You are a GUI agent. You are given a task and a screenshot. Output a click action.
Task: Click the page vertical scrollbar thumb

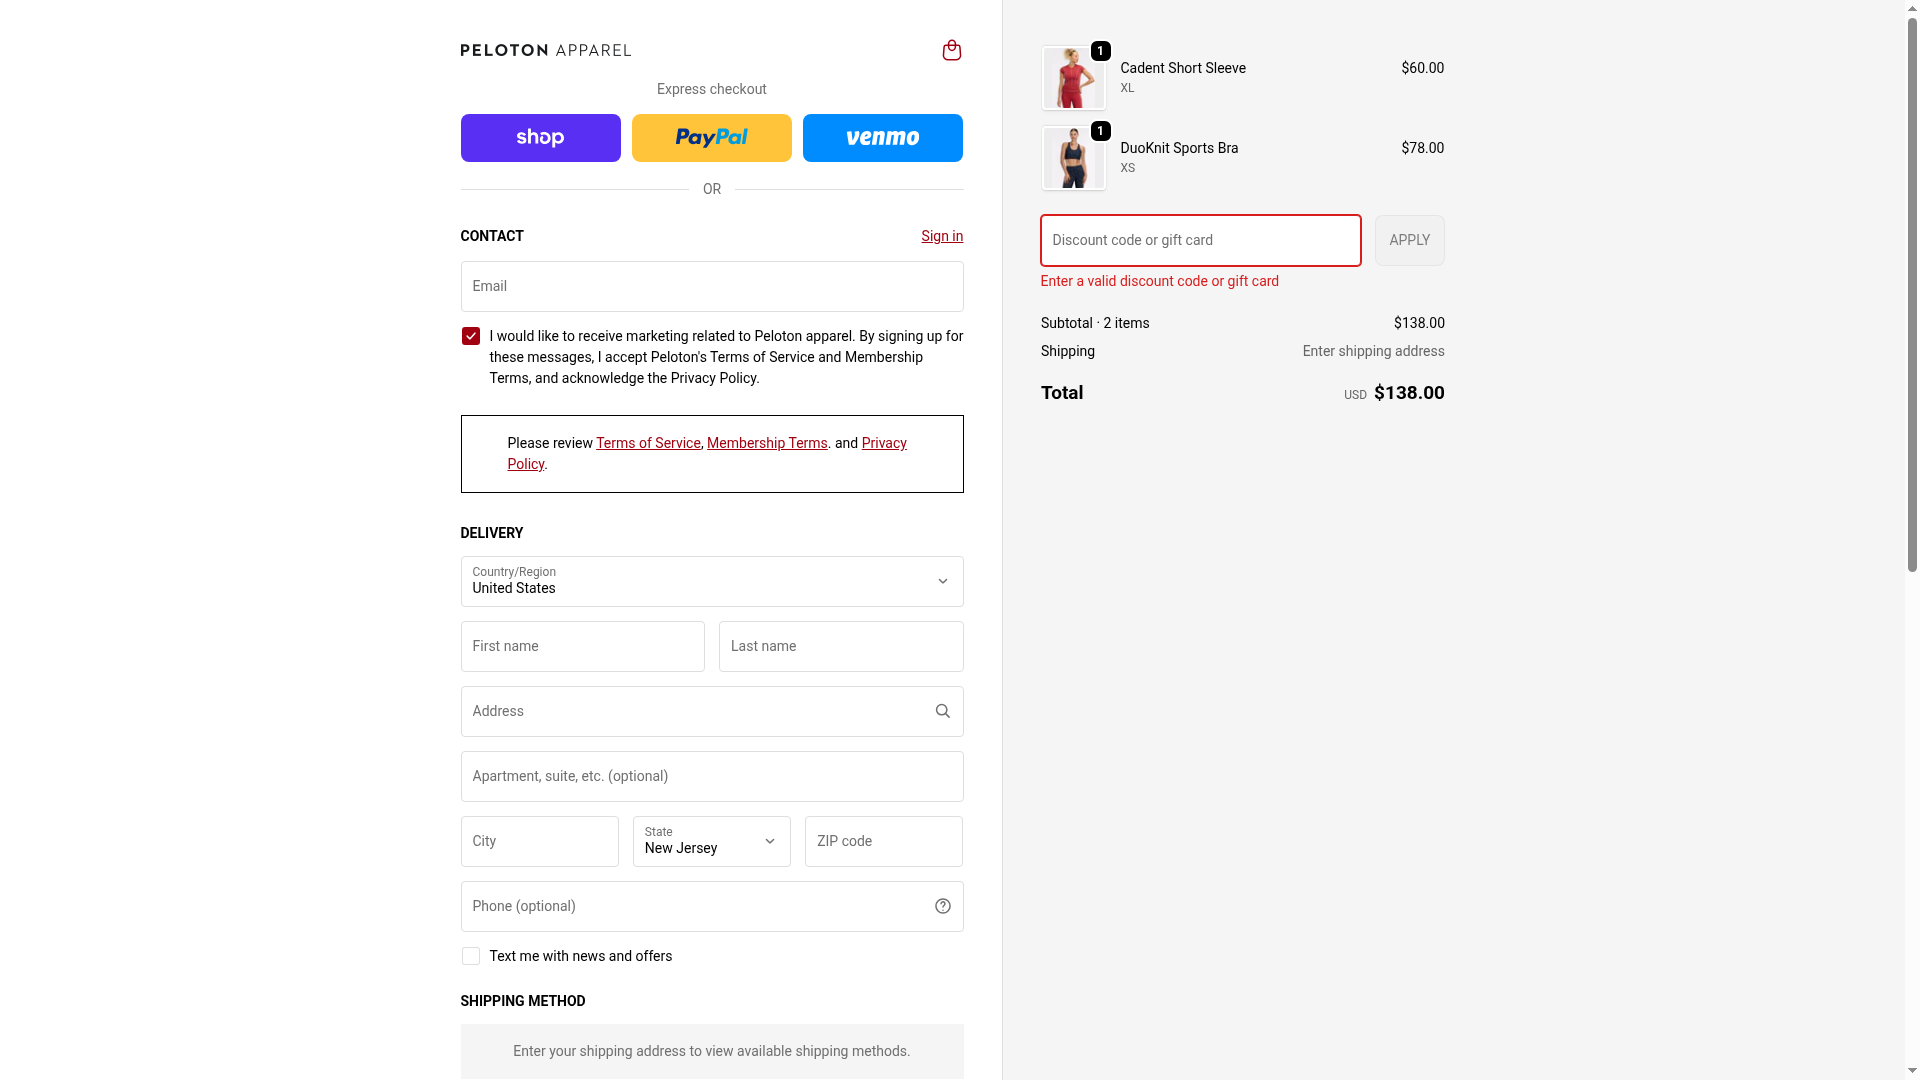pyautogui.click(x=1912, y=290)
